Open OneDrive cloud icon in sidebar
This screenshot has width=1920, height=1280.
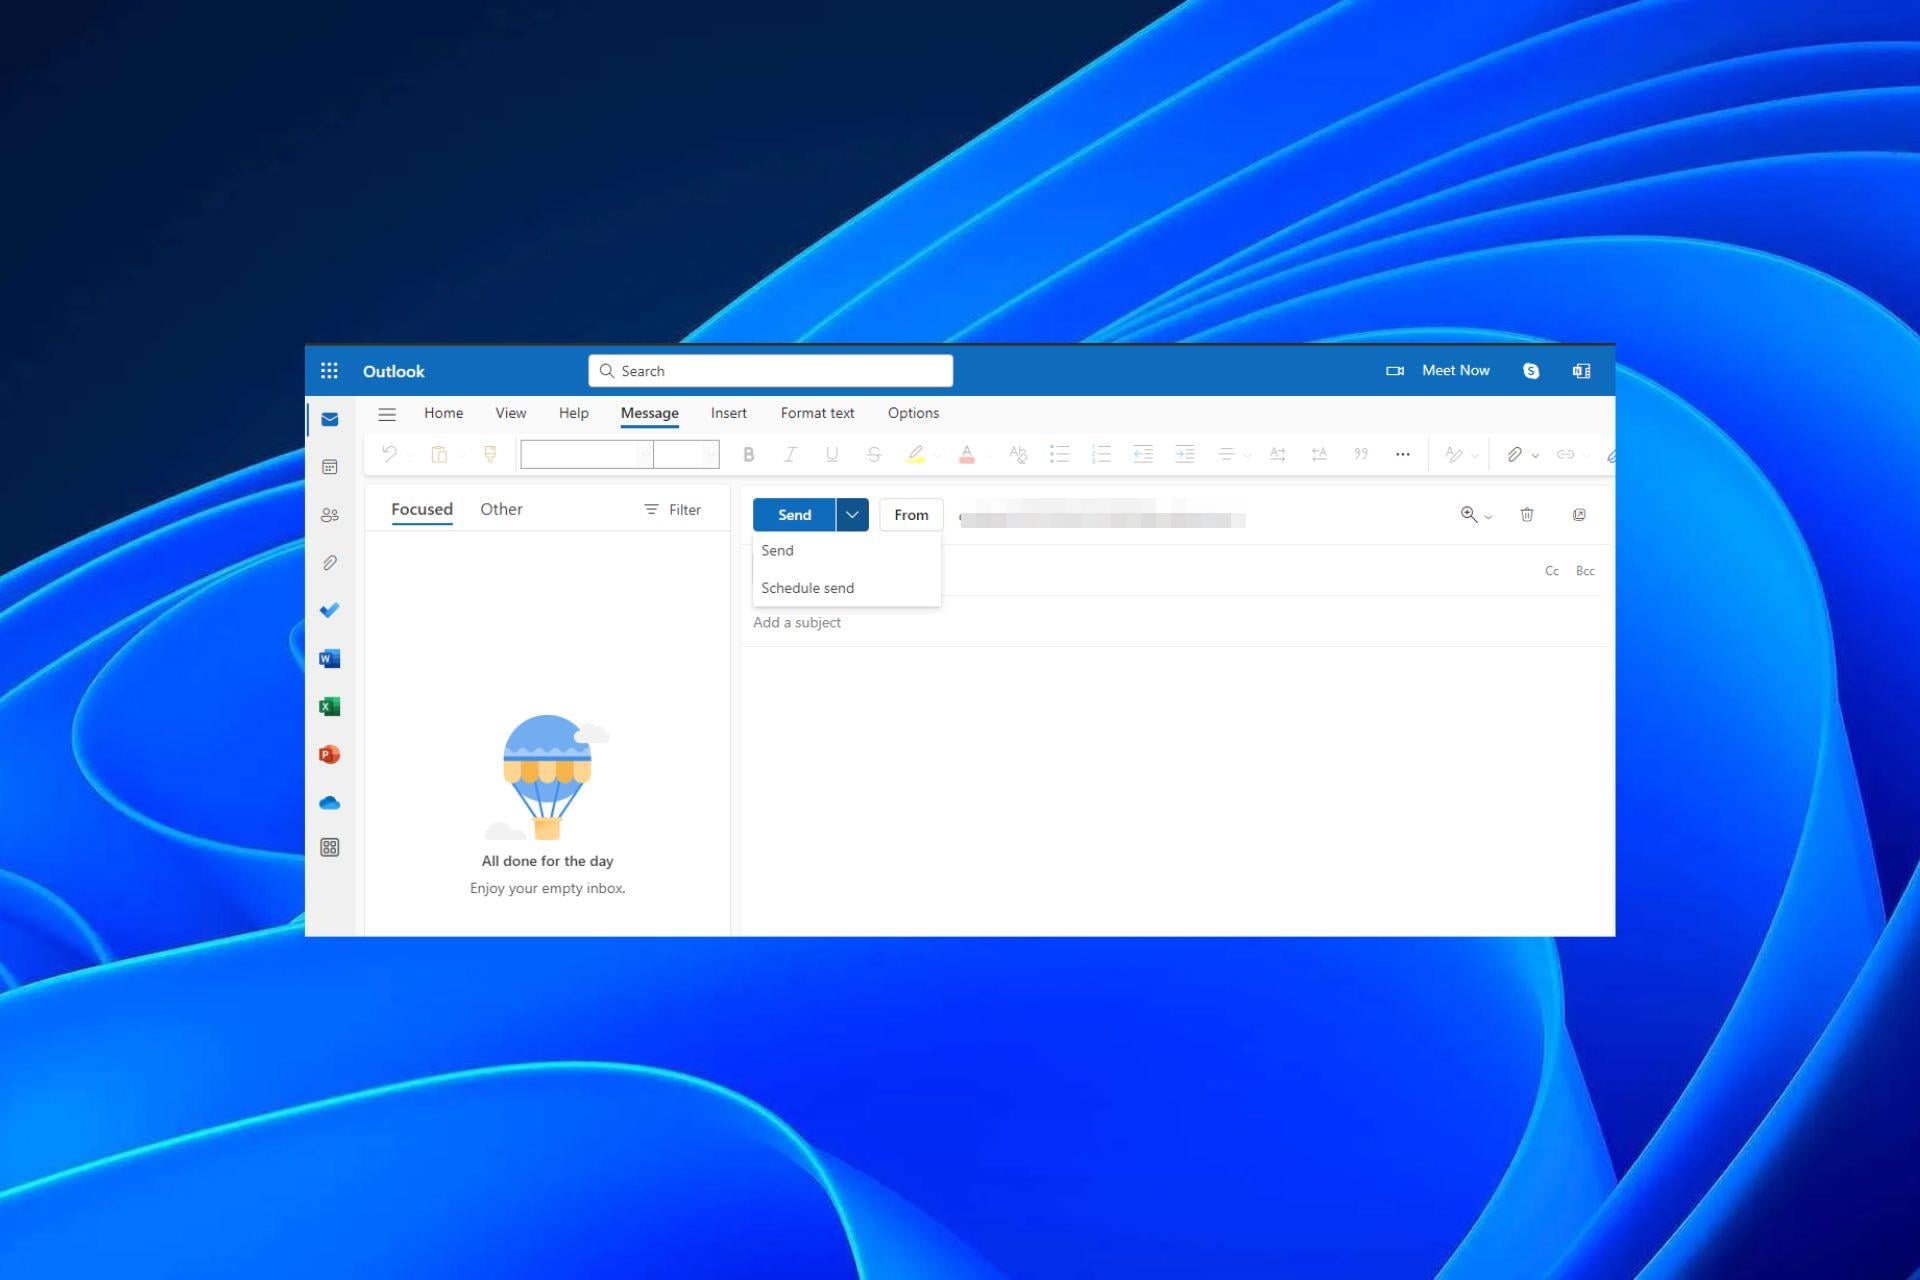[329, 803]
